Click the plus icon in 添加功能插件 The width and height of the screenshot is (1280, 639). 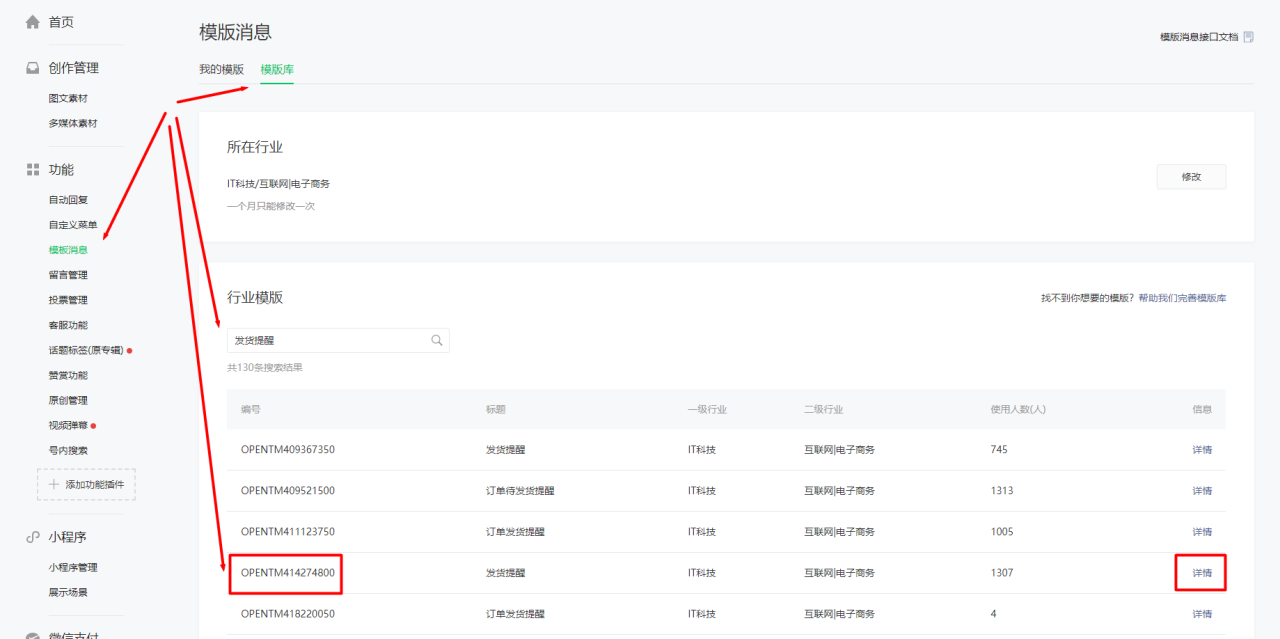pos(54,484)
